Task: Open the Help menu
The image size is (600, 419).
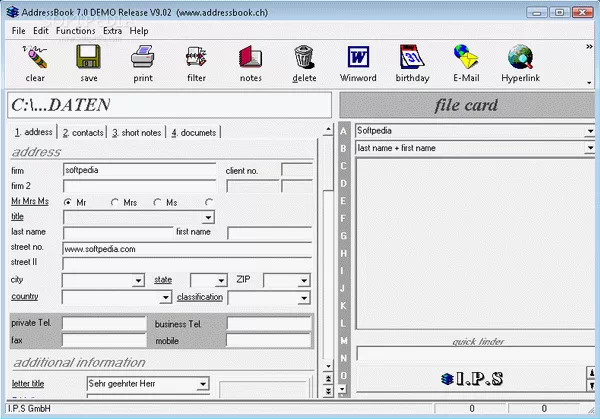Action: 139,31
